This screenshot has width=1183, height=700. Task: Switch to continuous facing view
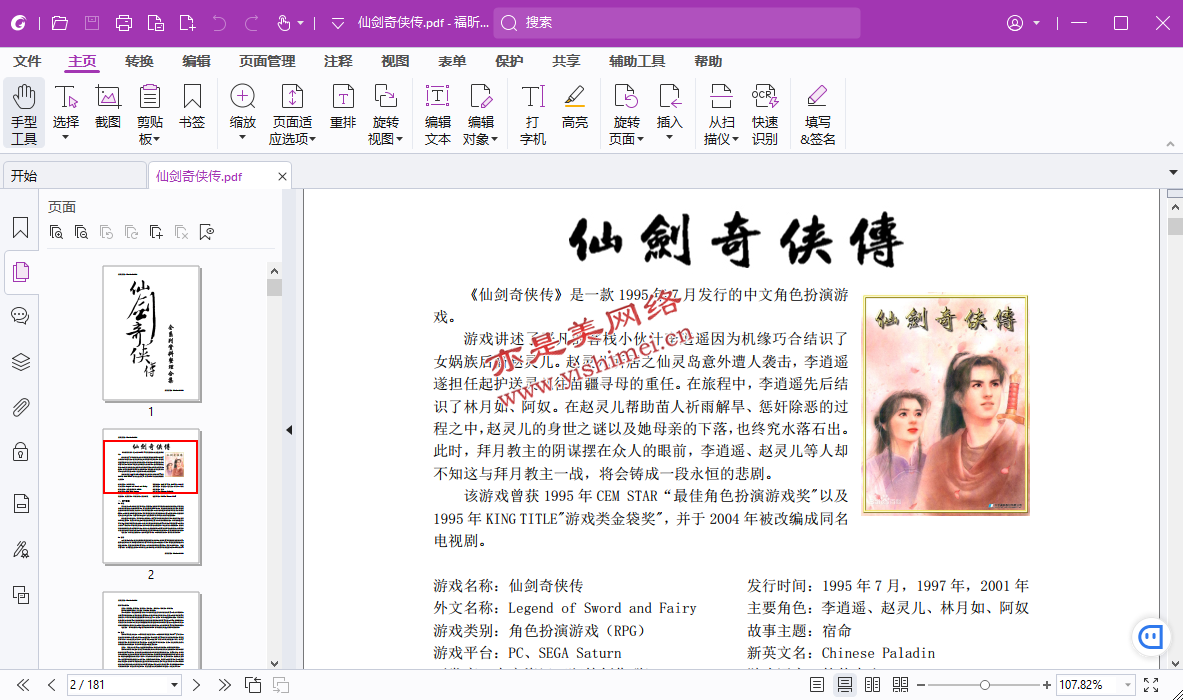tap(900, 685)
